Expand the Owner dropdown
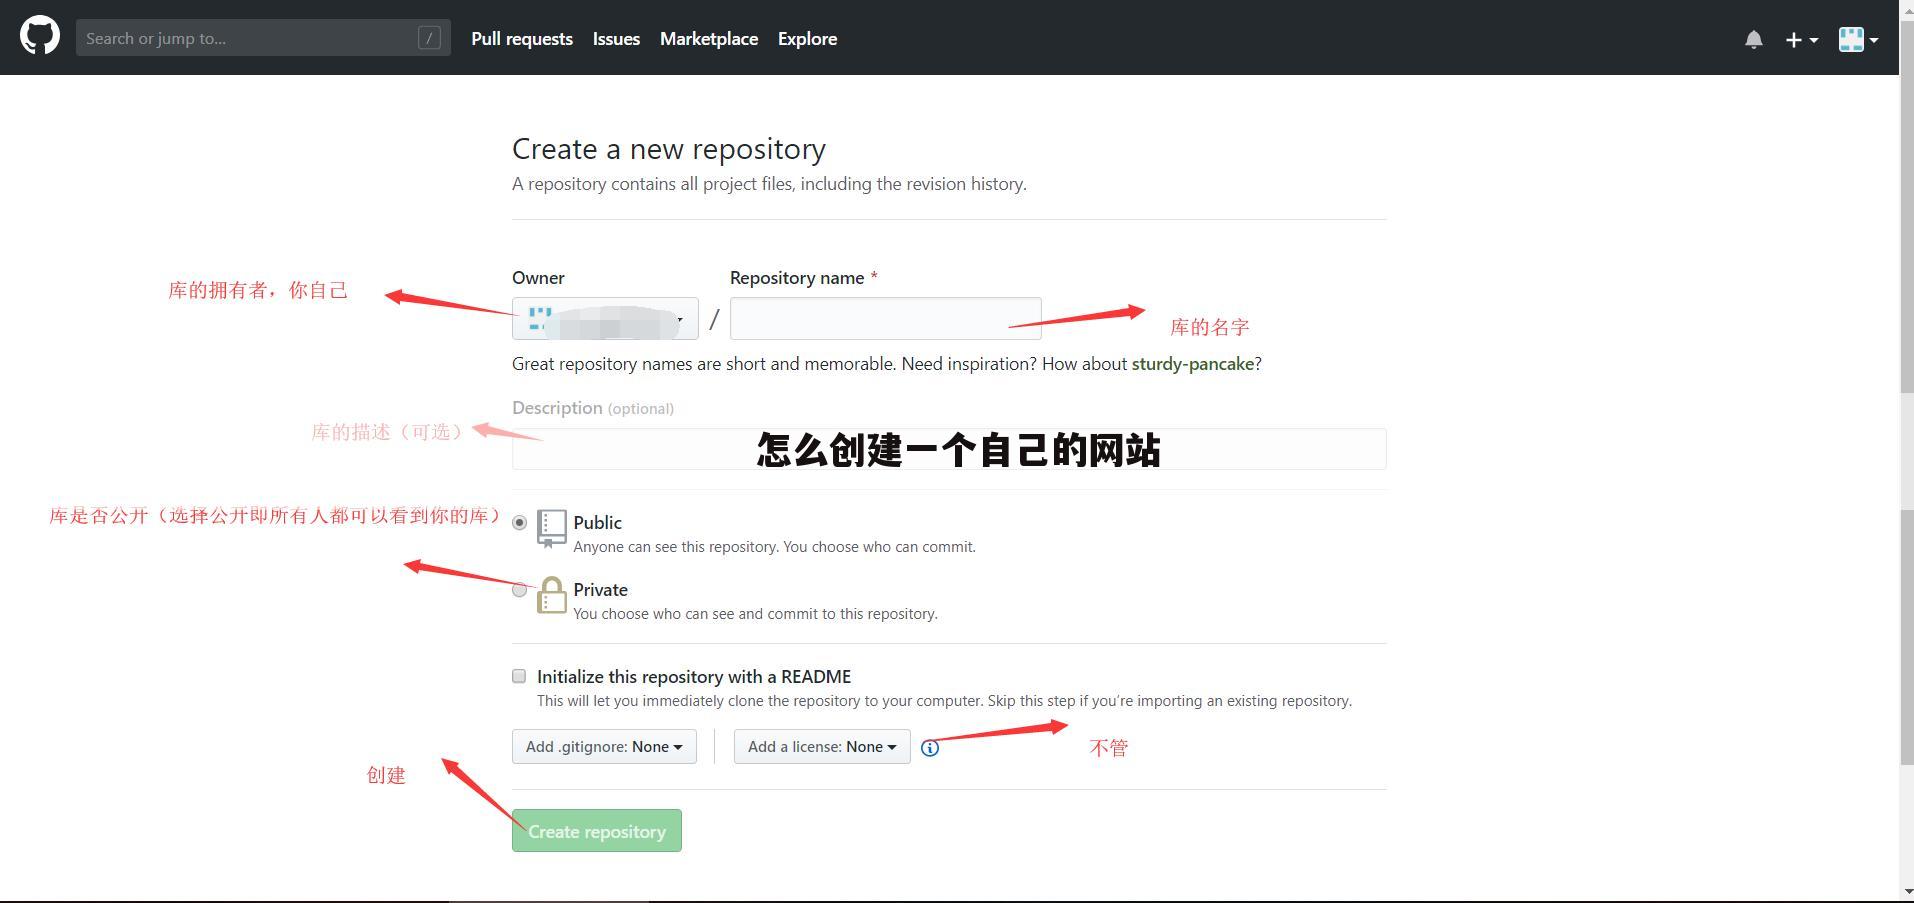Screen dimensions: 1914x903 coord(605,319)
